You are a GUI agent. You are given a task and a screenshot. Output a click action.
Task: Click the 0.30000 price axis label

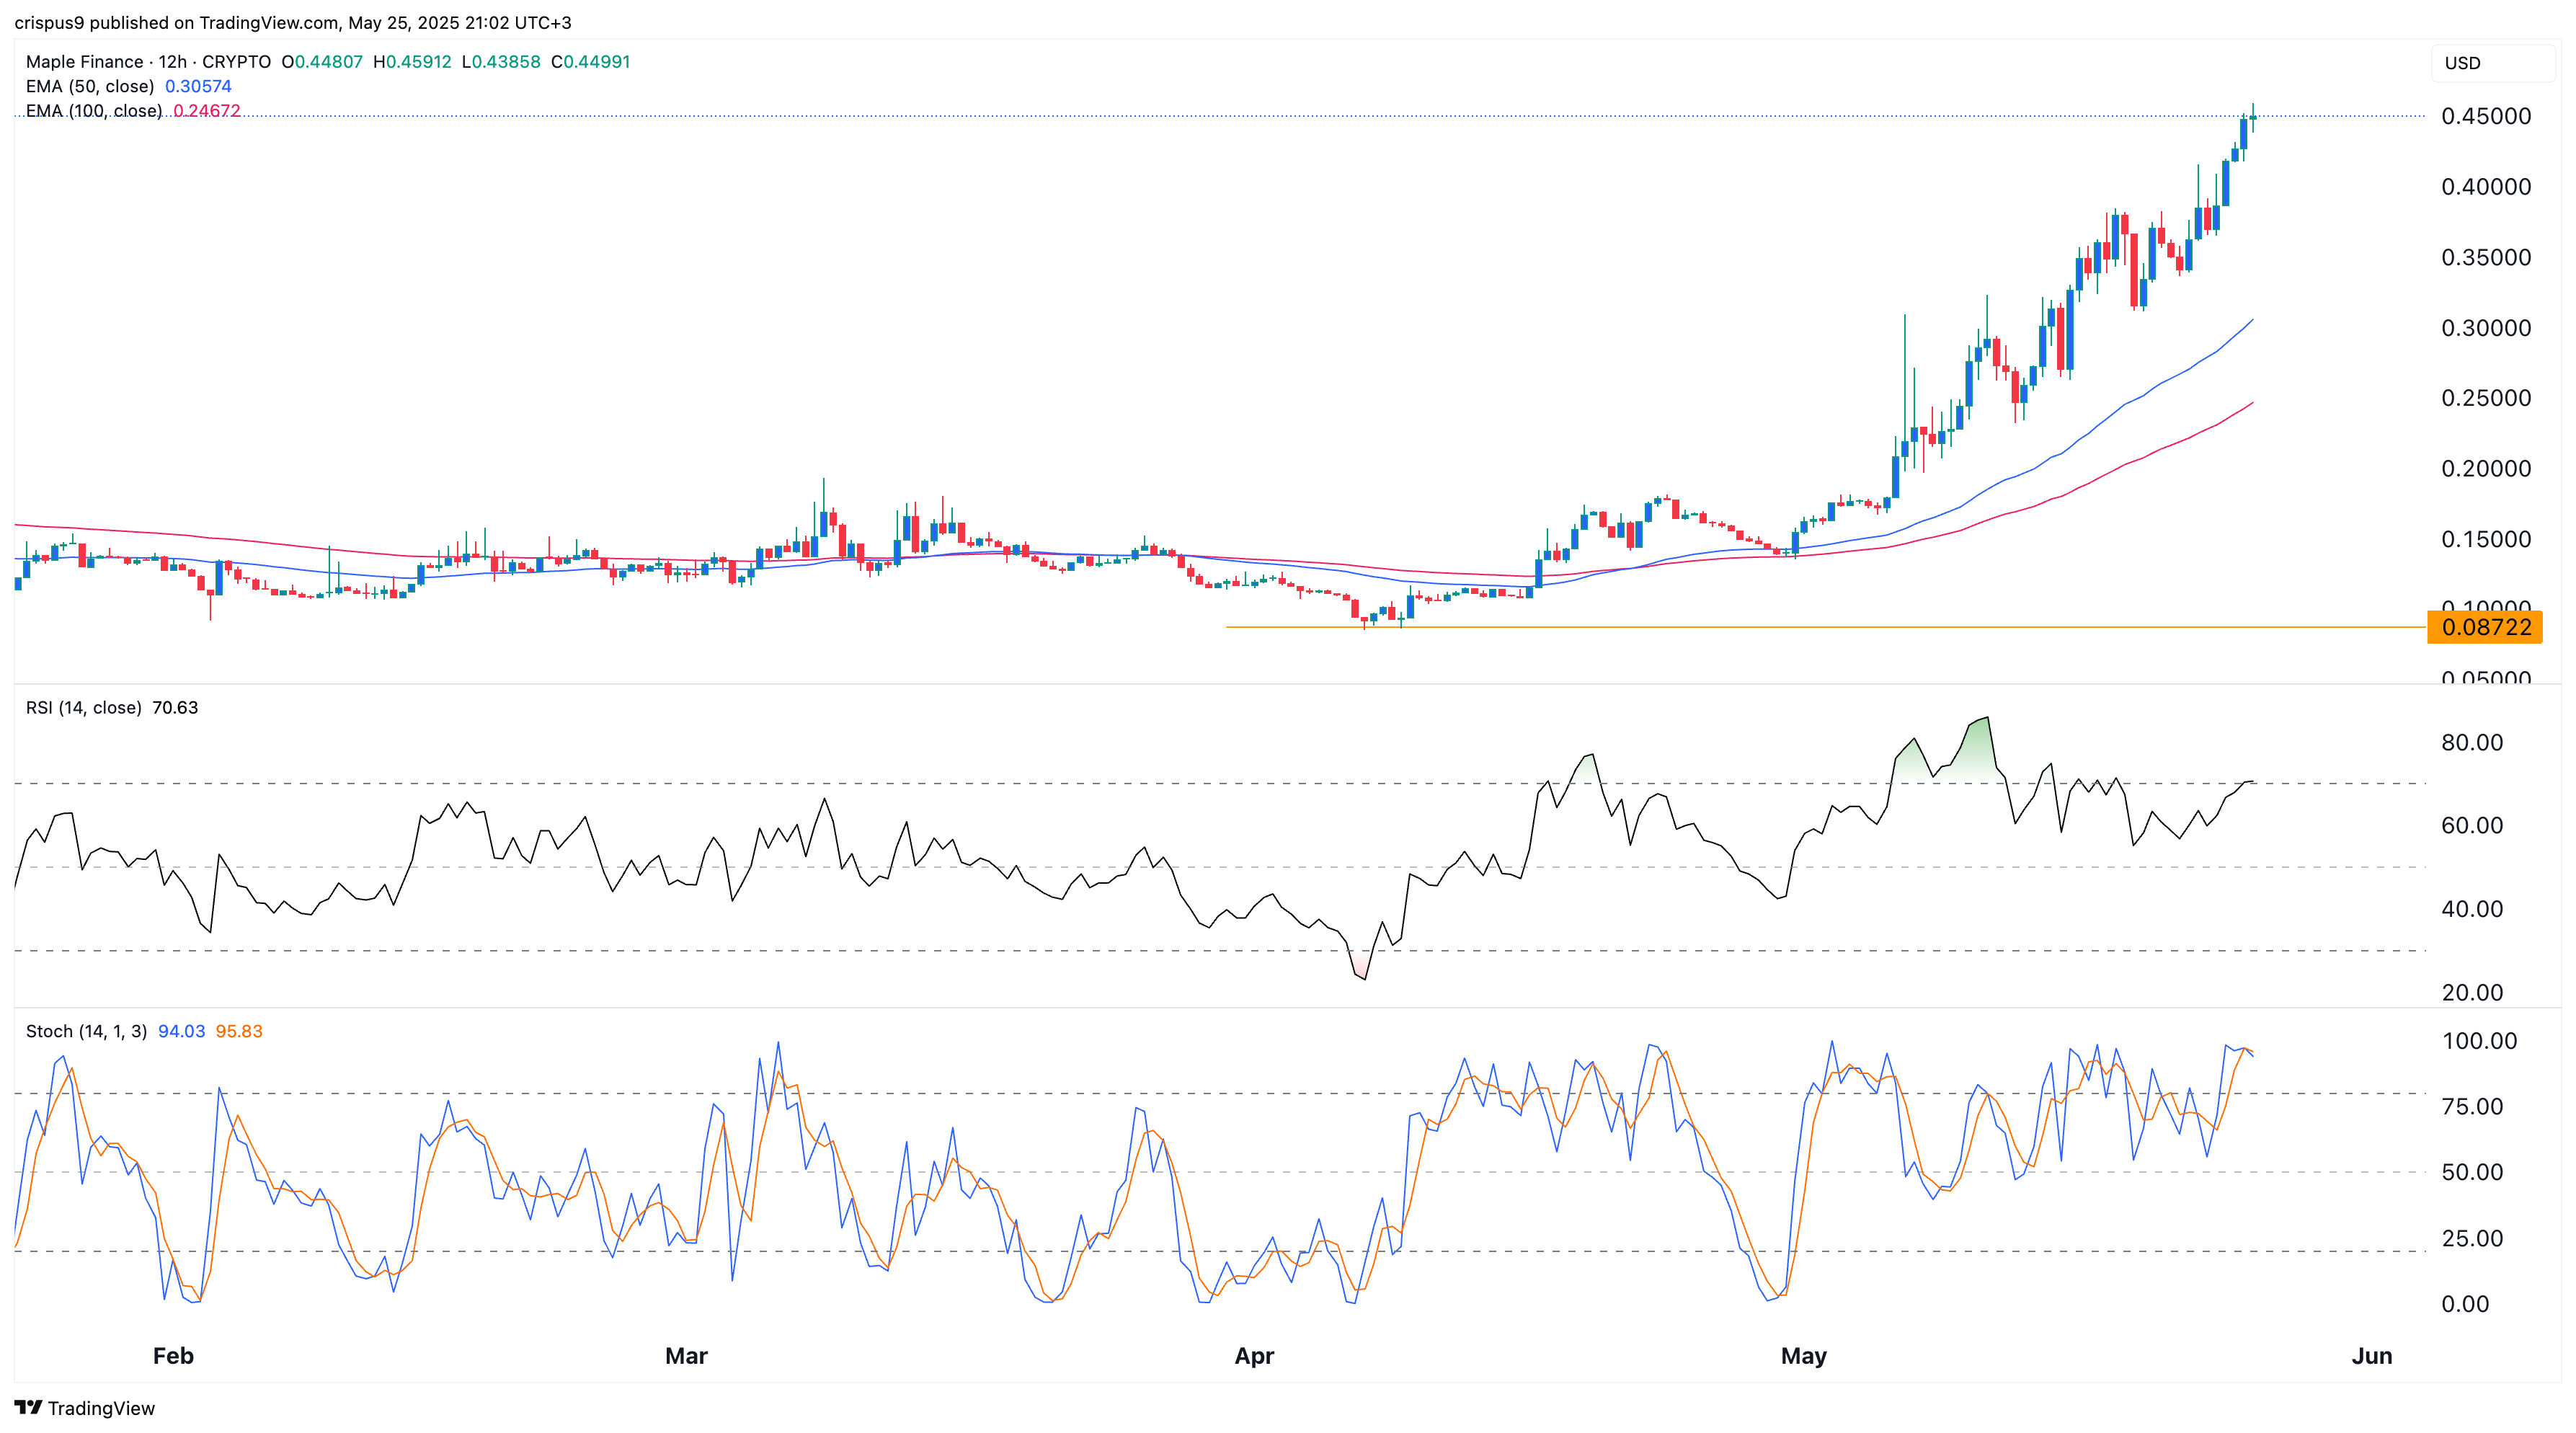coord(2486,328)
